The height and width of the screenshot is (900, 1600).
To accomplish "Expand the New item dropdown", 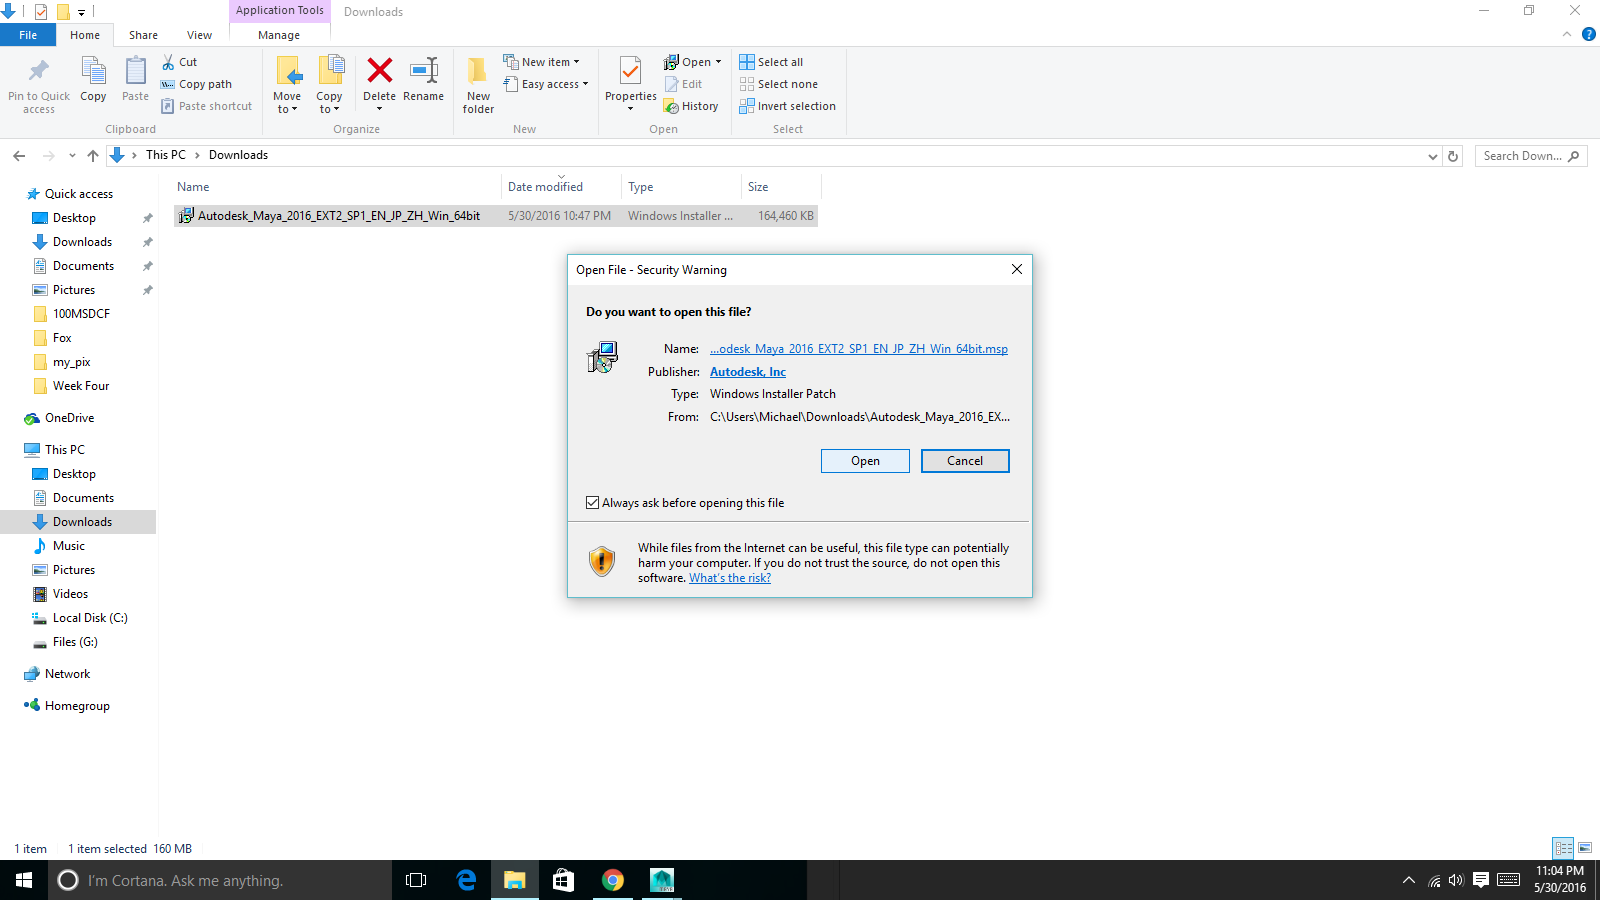I will (x=576, y=62).
